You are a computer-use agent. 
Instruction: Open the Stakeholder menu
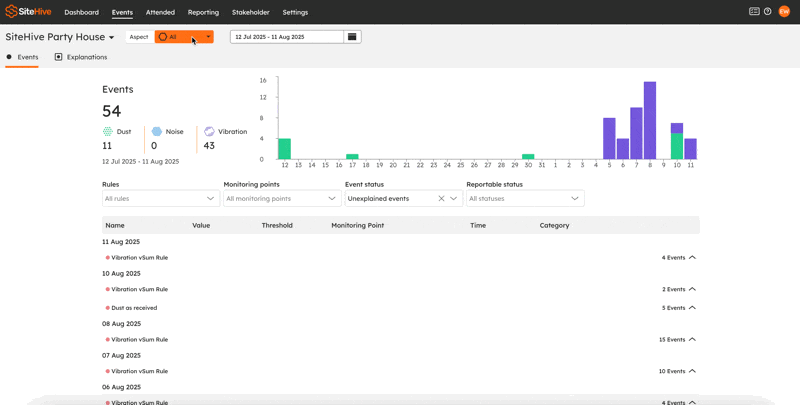pyautogui.click(x=251, y=12)
